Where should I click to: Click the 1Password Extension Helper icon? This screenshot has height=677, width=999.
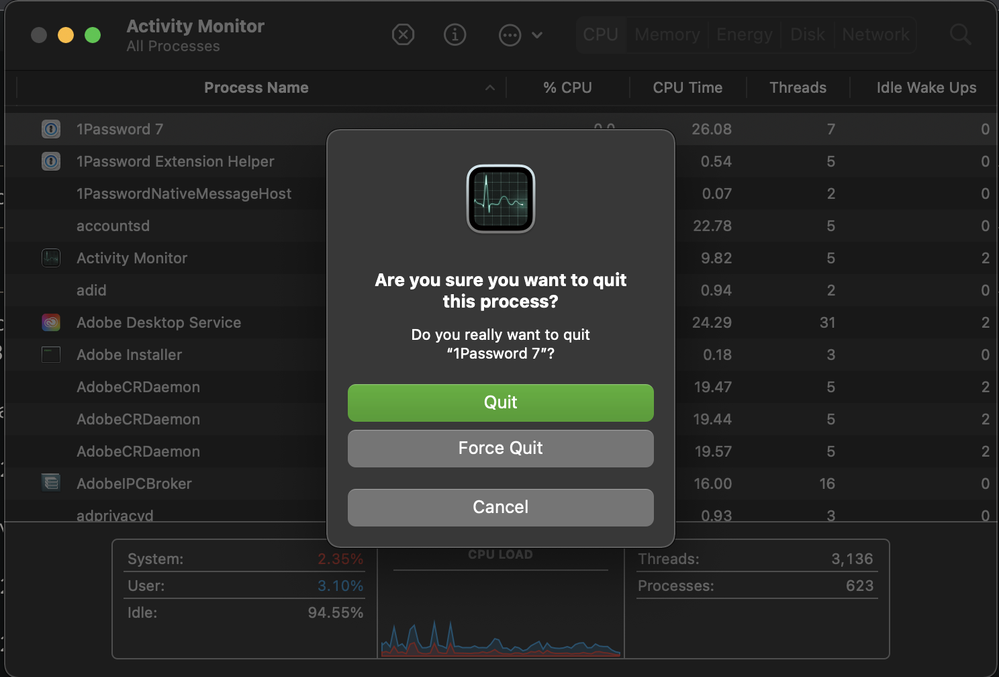tap(51, 161)
